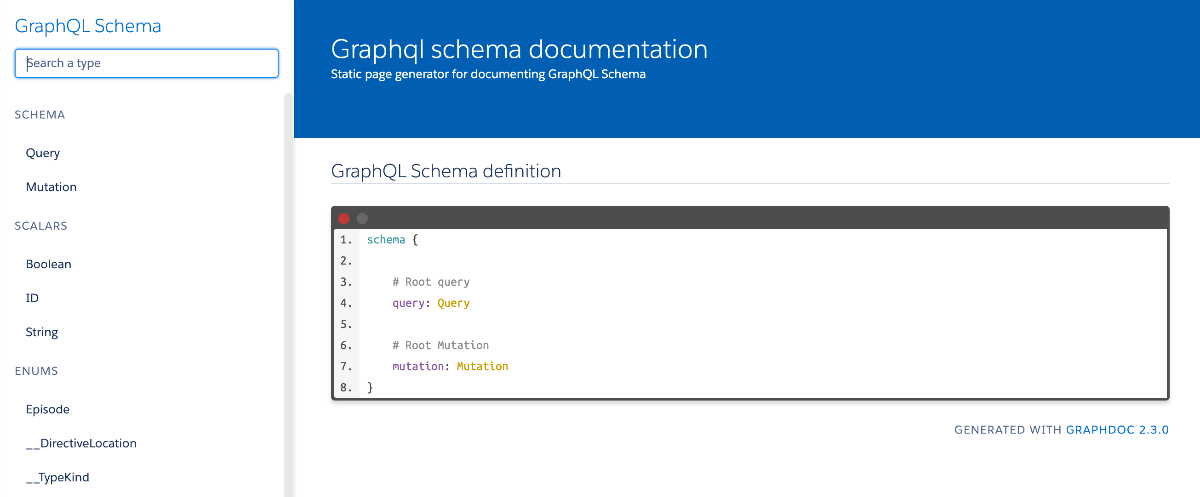Open the Query schema entry
This screenshot has height=497, width=1200.
43,153
